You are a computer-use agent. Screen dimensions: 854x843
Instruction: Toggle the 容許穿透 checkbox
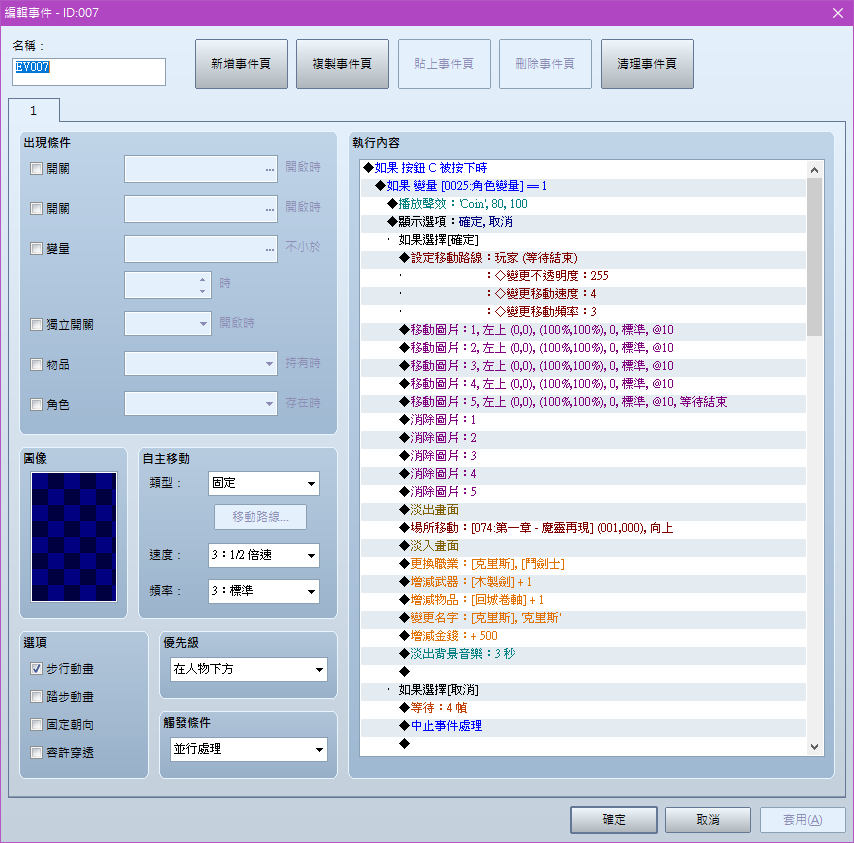[36, 753]
